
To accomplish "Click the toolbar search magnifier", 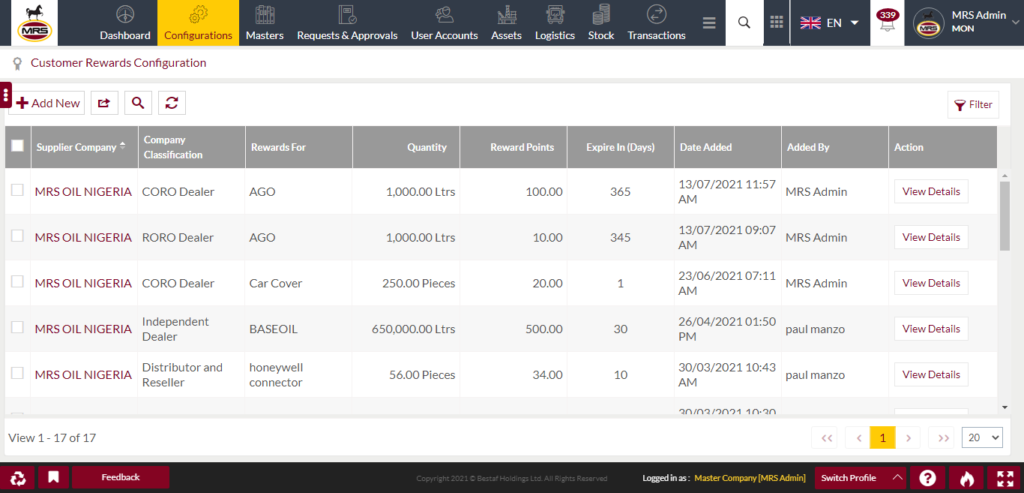I will (138, 103).
